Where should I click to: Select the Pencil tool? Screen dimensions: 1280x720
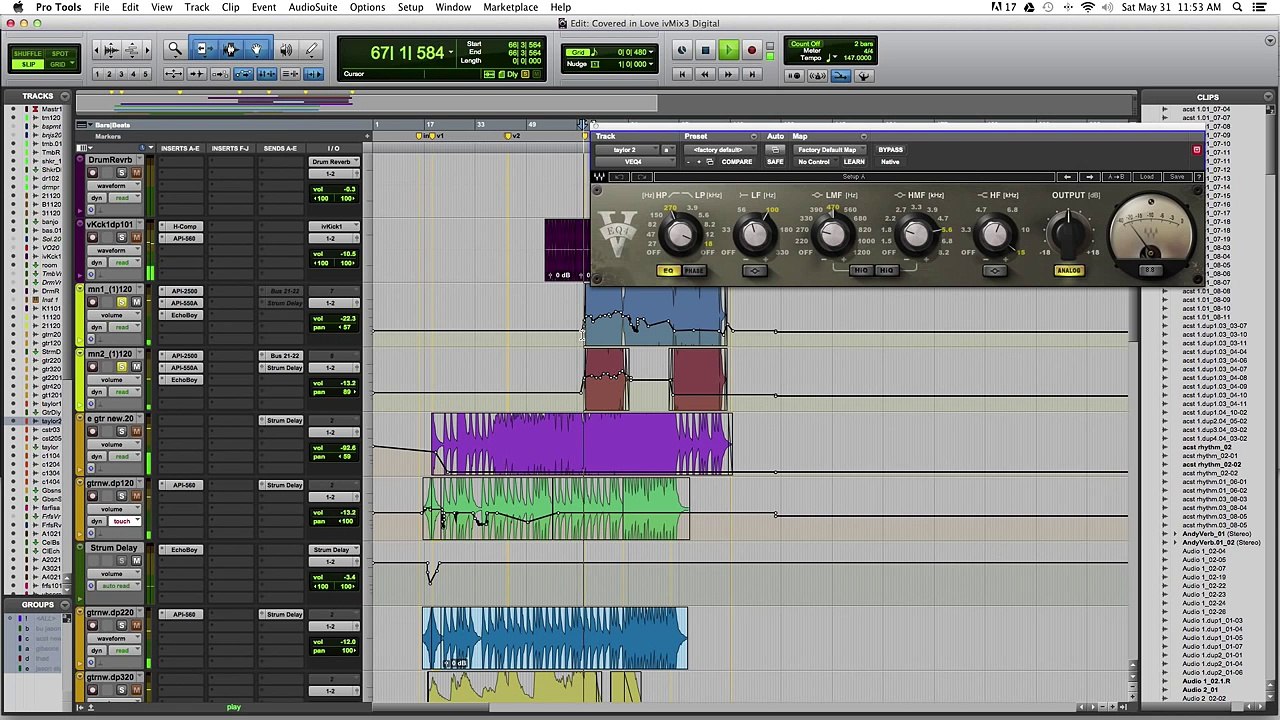(311, 49)
